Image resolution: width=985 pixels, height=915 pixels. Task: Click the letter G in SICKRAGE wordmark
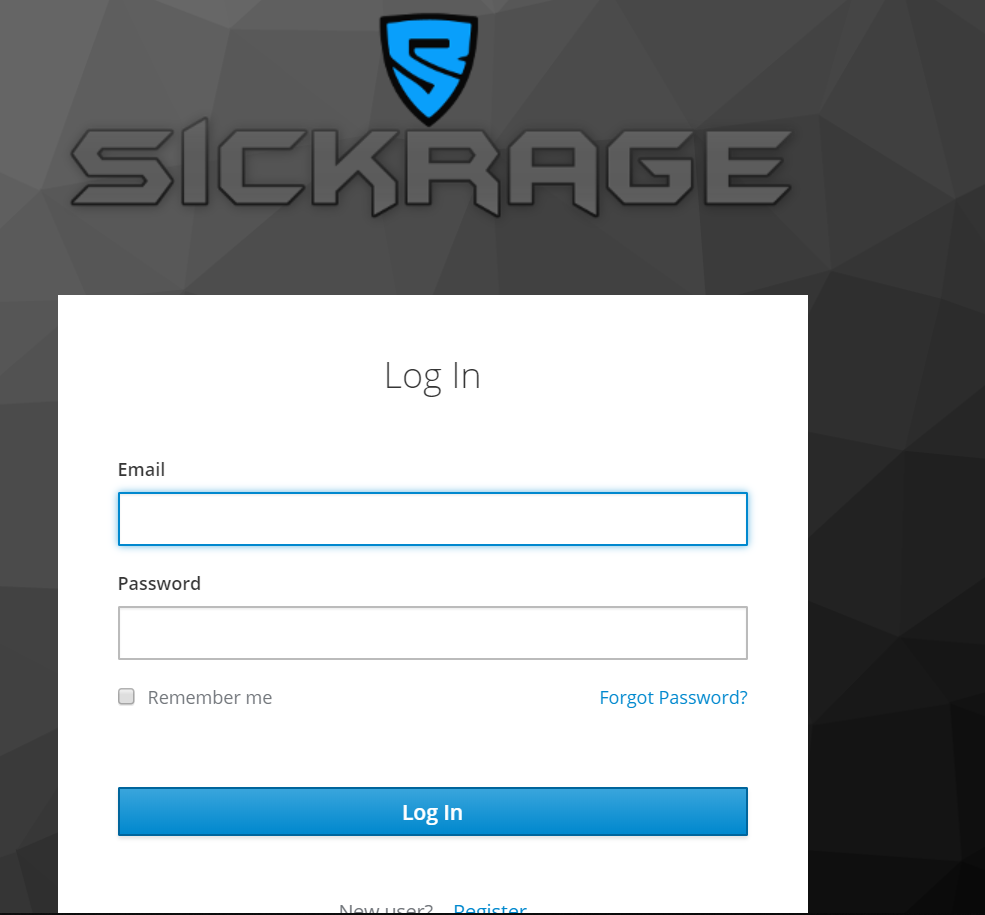click(651, 168)
